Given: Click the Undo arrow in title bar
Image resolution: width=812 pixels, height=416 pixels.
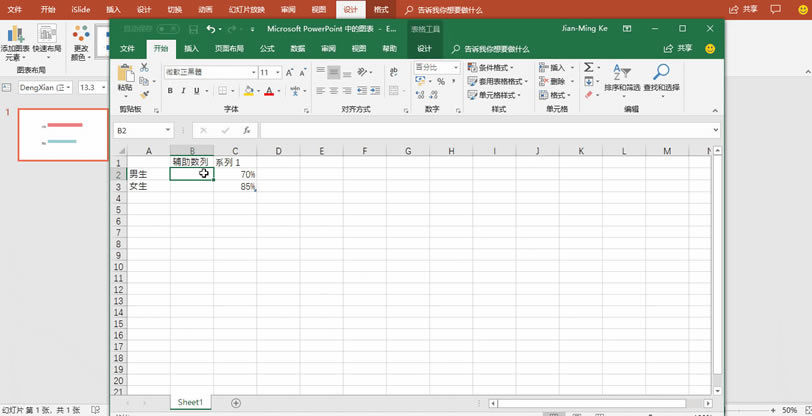Looking at the screenshot, I should pyautogui.click(x=210, y=29).
